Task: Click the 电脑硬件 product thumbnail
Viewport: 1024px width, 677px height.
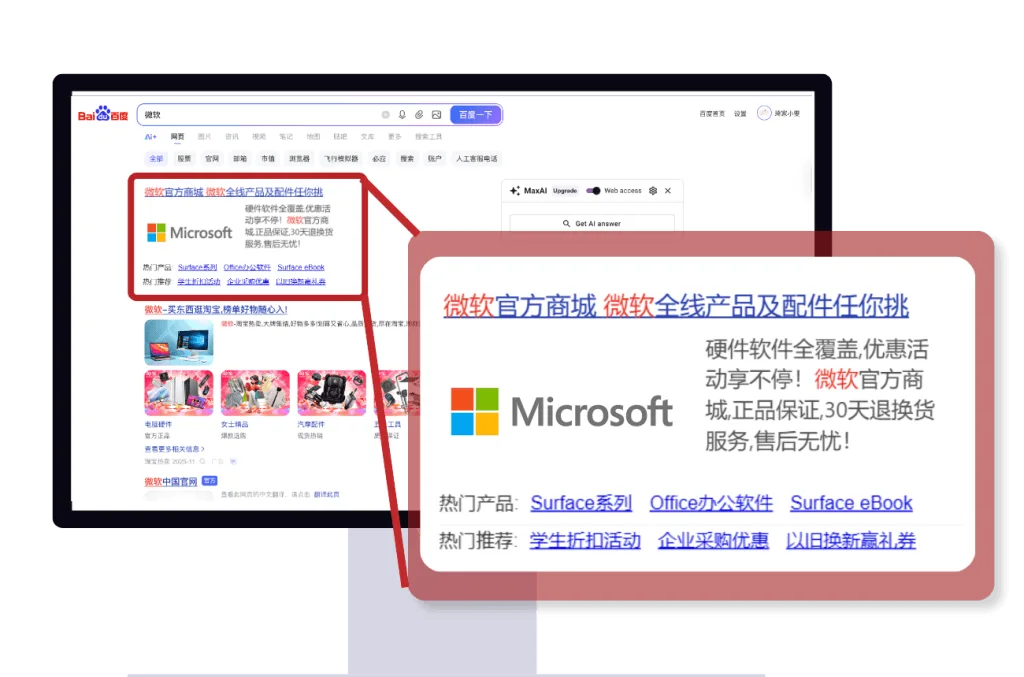Action: [x=178, y=392]
